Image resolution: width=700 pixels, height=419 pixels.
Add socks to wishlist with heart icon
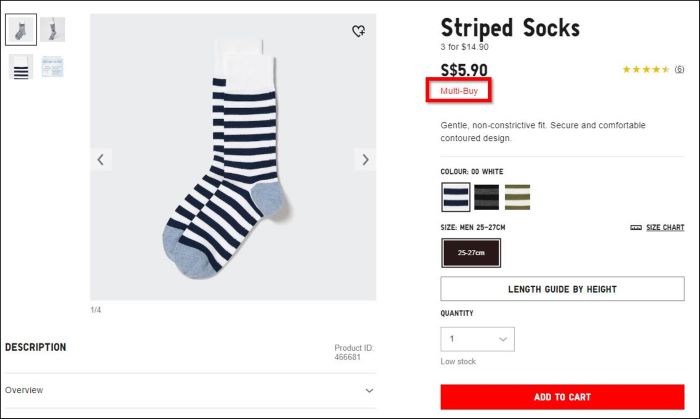(x=359, y=31)
